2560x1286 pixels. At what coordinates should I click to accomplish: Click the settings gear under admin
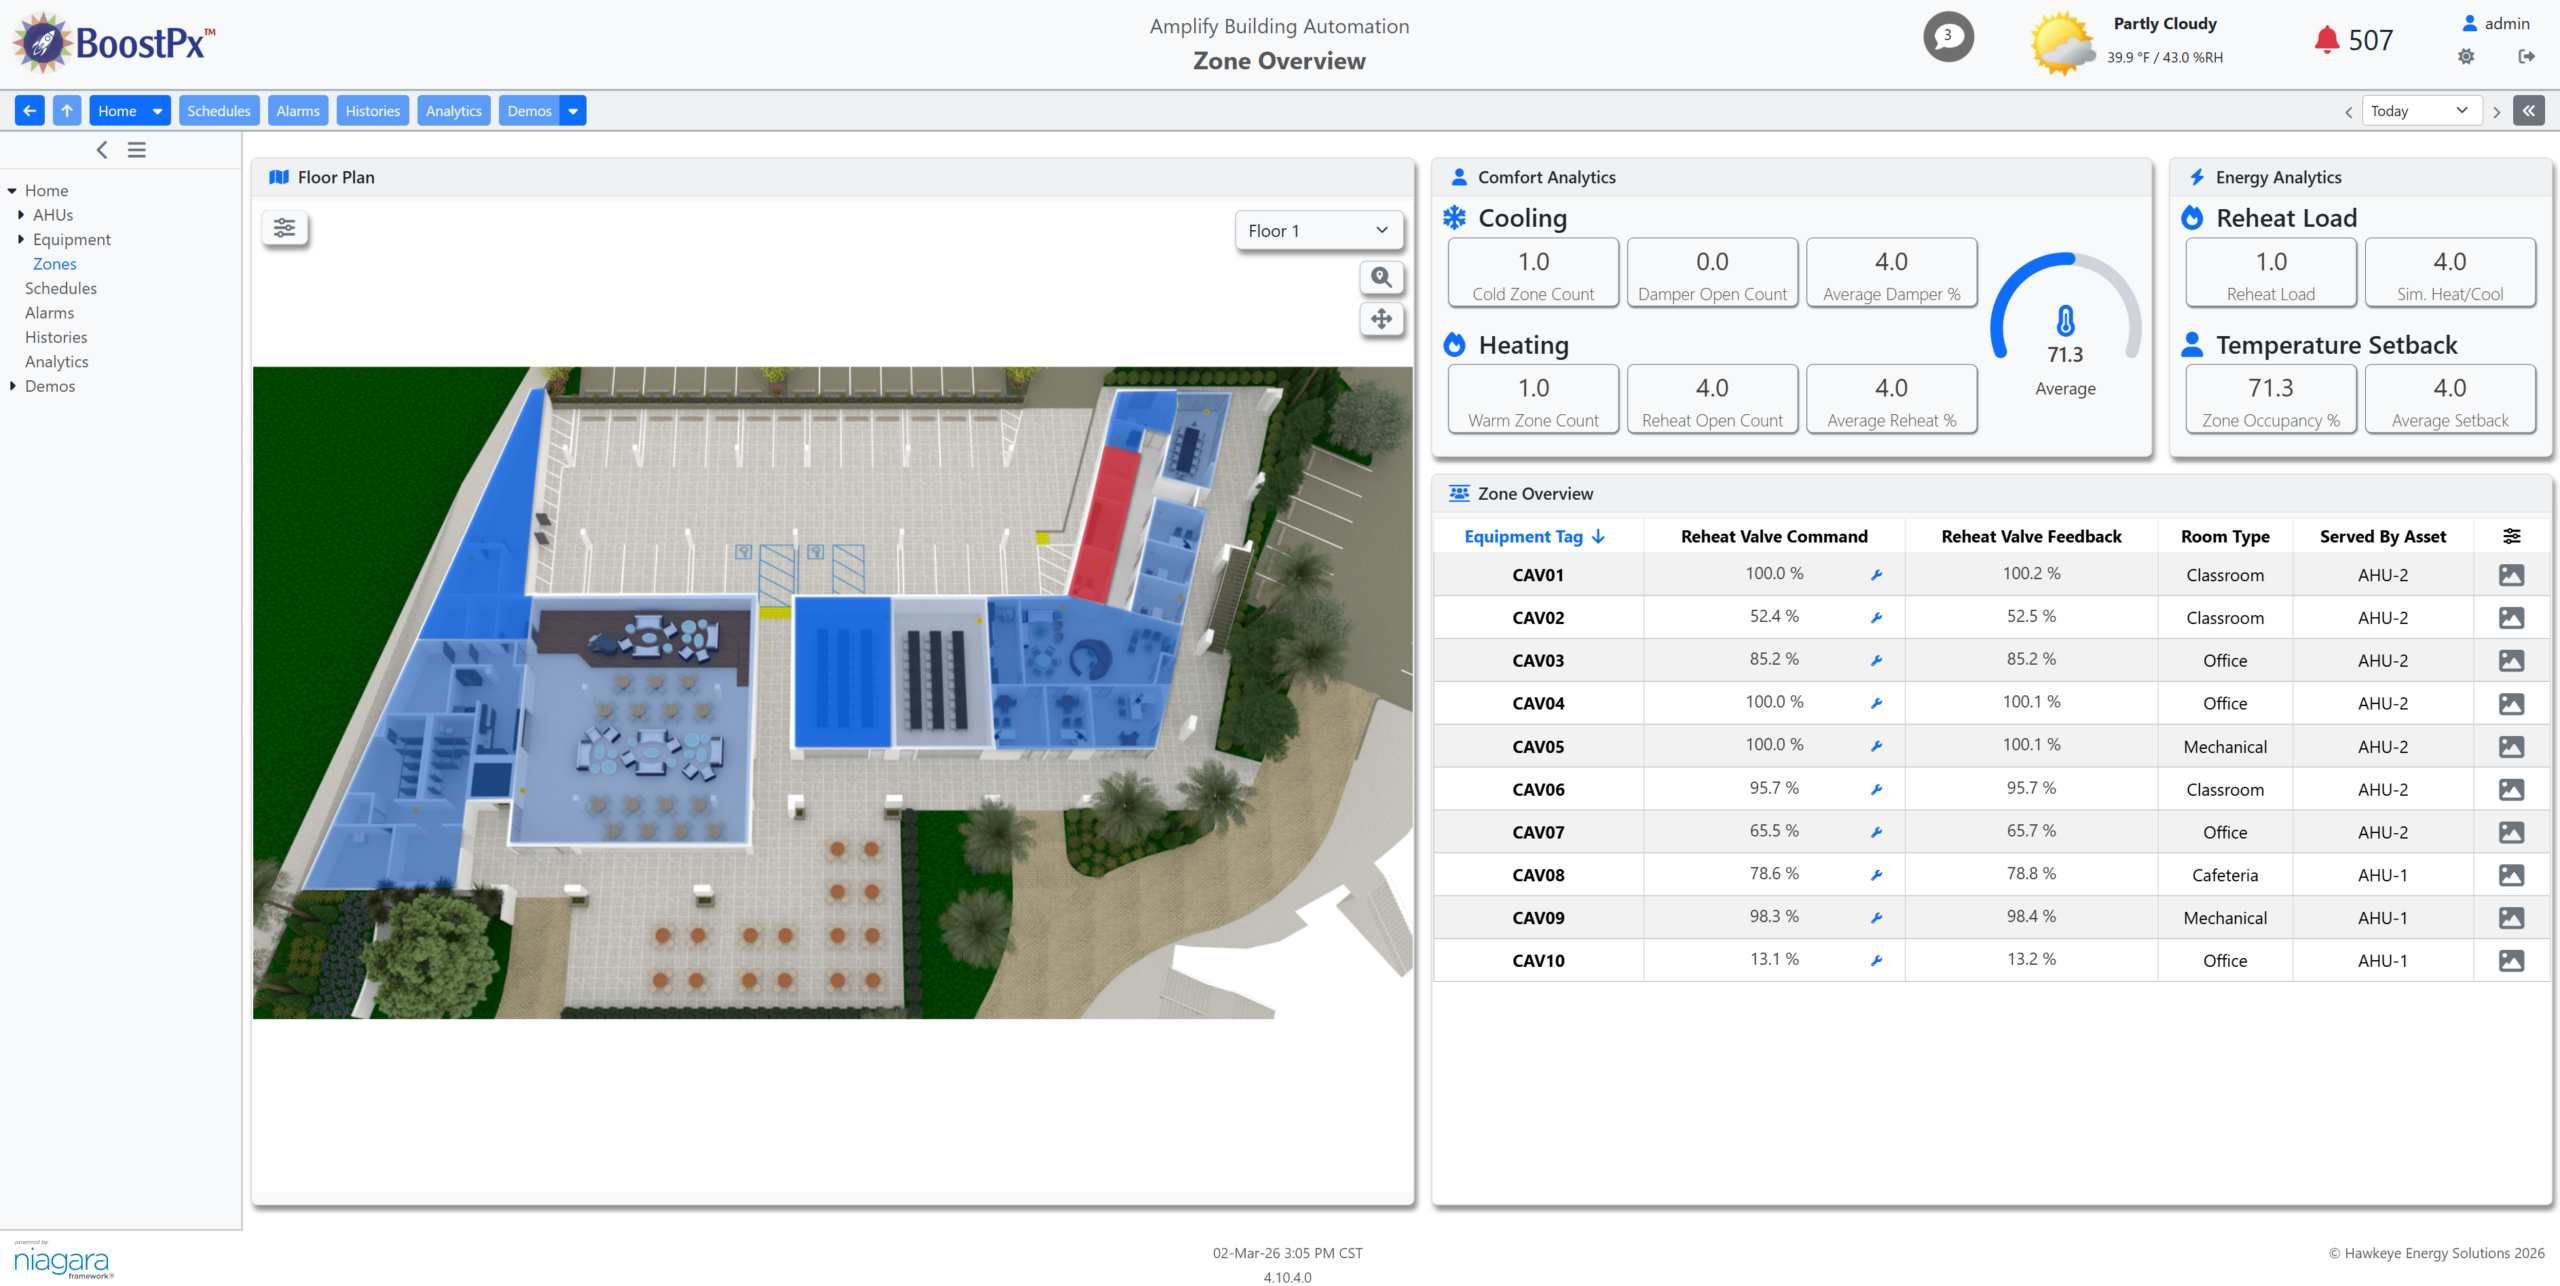tap(2466, 57)
